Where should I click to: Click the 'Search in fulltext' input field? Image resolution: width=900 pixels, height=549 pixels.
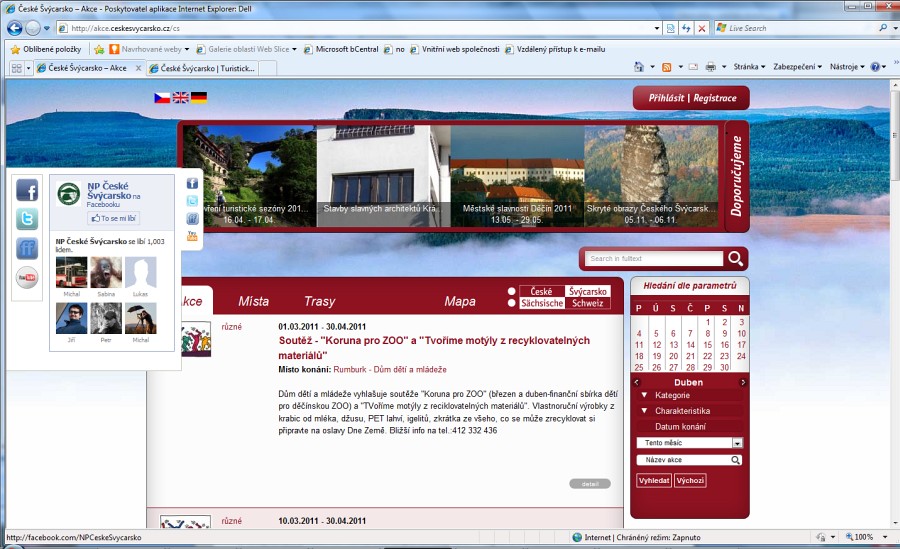tap(652, 259)
